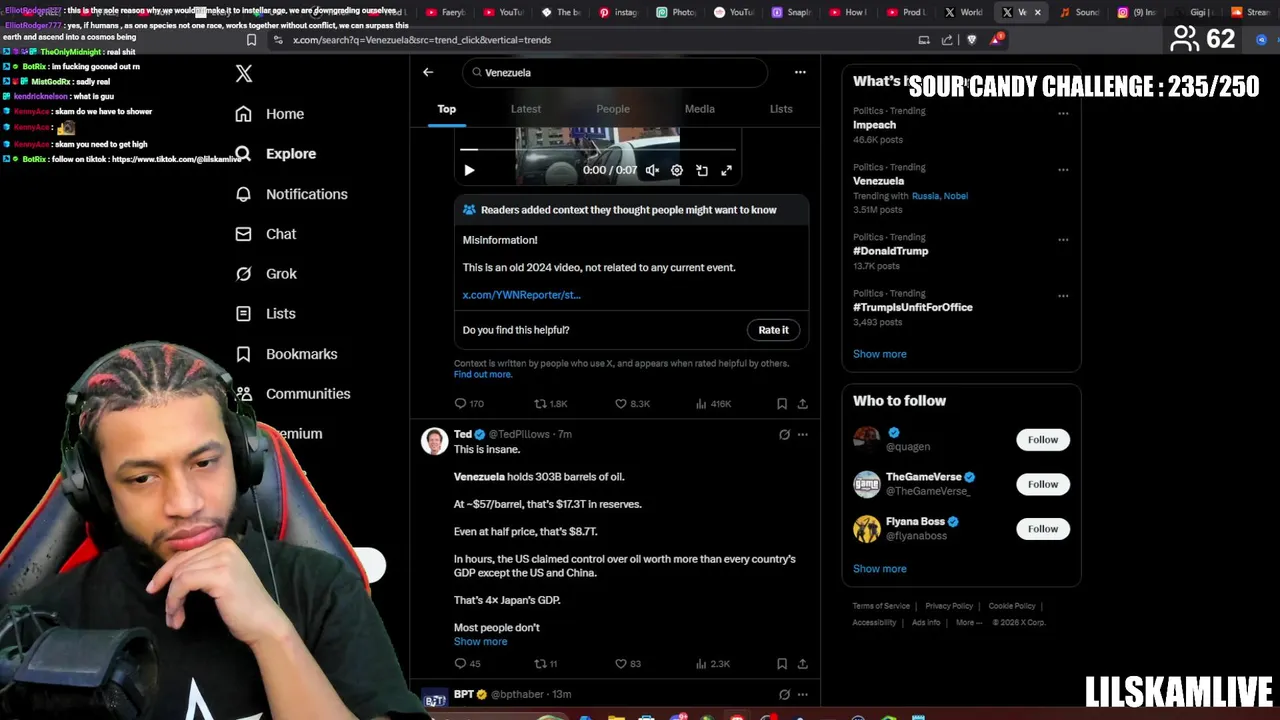Image resolution: width=1280 pixels, height=720 pixels.
Task: Open Notifications in the sidebar
Action: (x=291, y=194)
